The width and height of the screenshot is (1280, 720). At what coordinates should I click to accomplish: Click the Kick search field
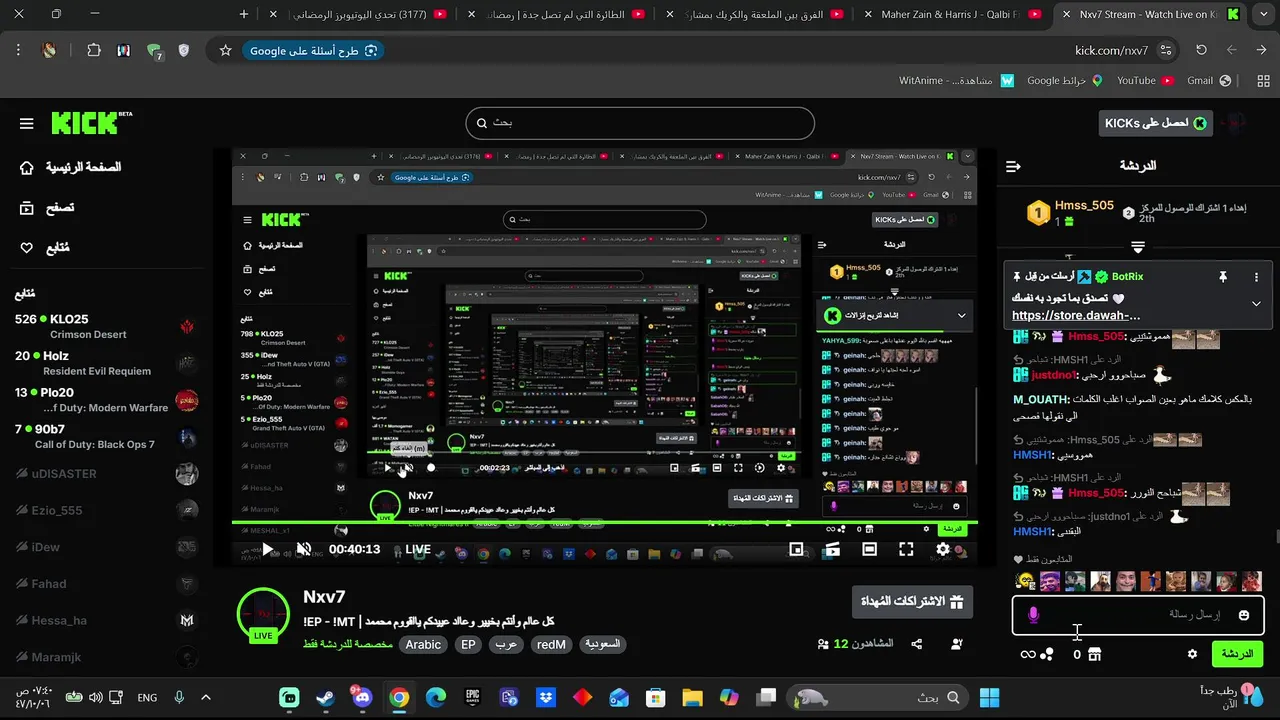[x=640, y=123]
